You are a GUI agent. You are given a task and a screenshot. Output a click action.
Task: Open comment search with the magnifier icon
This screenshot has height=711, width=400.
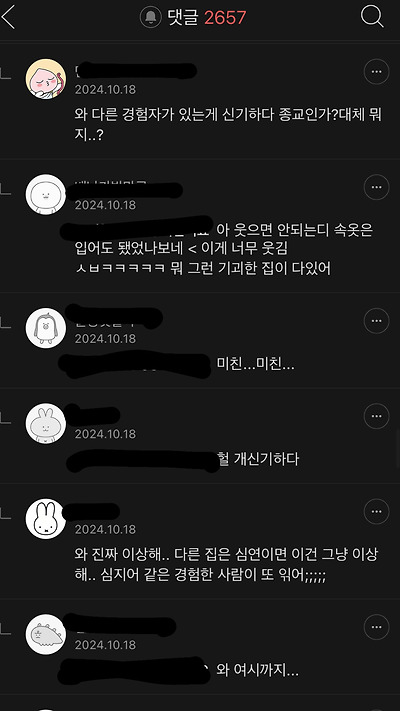tap(372, 17)
